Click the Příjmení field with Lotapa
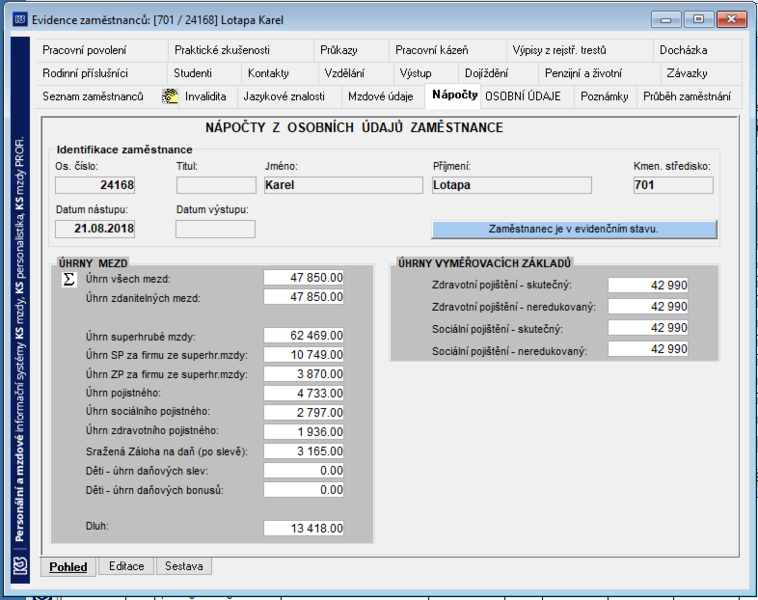This screenshot has height=600, width=758. click(x=511, y=185)
